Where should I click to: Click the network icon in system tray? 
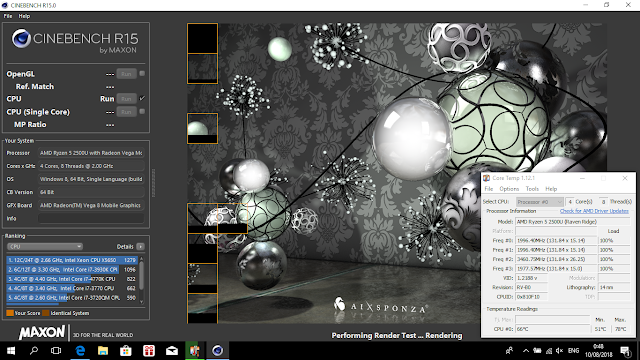click(x=549, y=351)
